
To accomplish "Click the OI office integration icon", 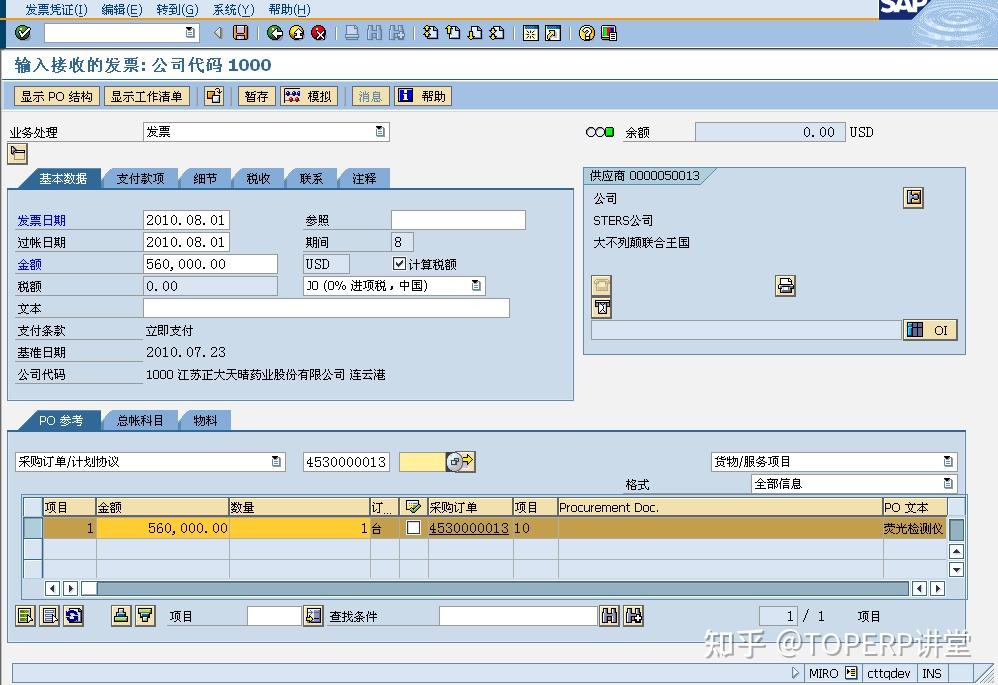I will (930, 330).
